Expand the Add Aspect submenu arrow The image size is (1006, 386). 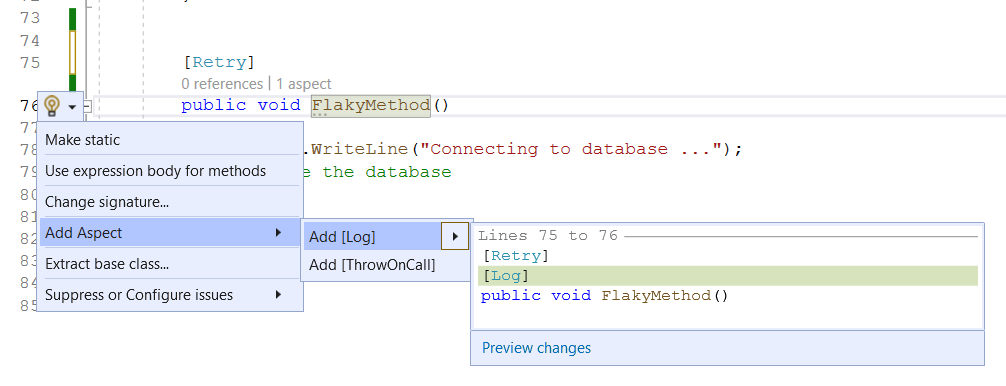click(x=278, y=233)
